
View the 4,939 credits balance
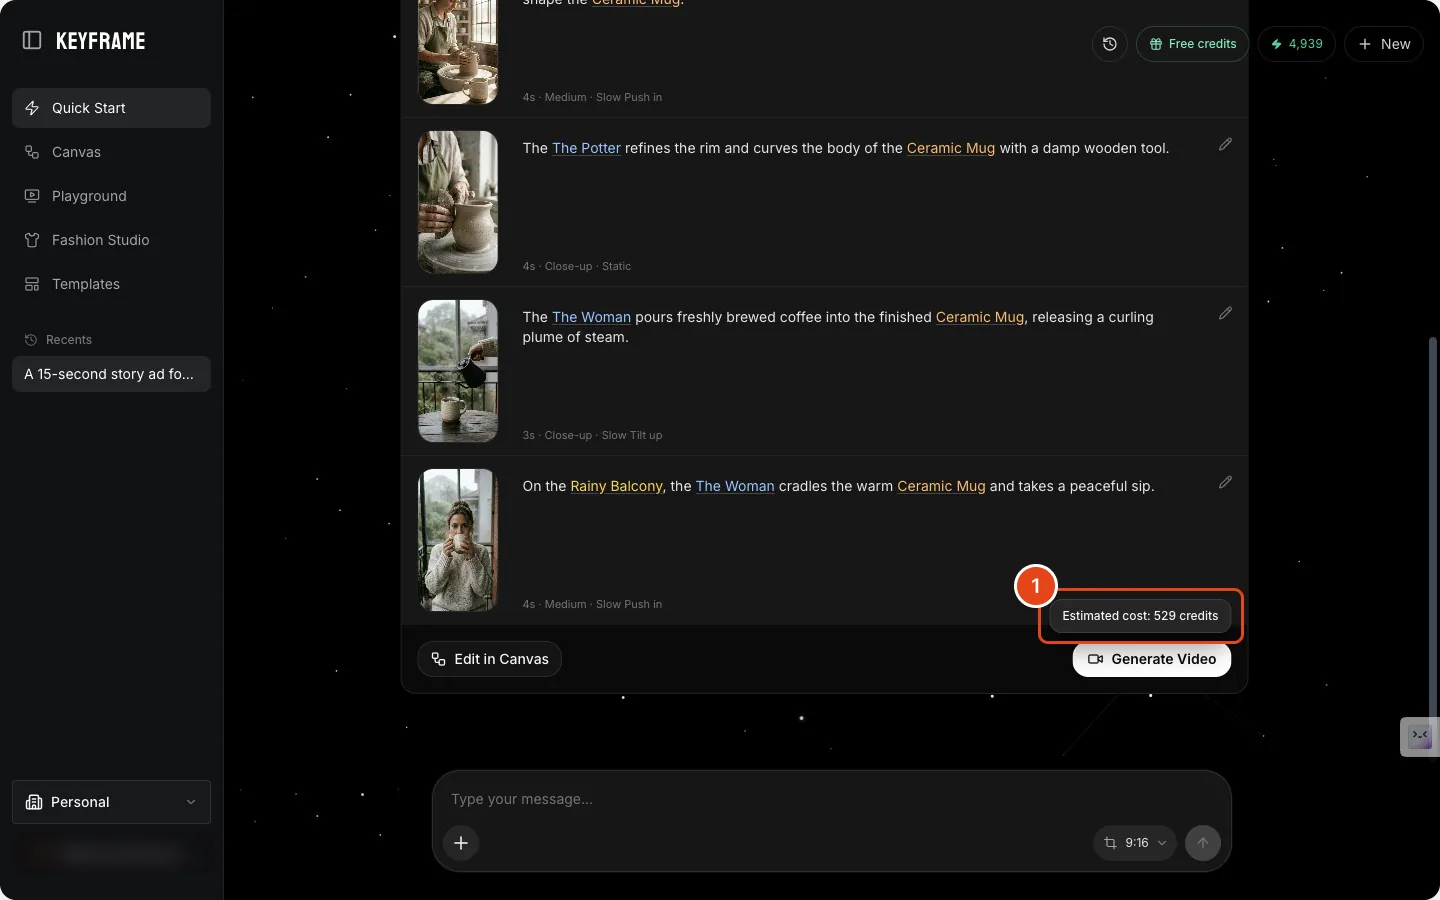coord(1296,44)
